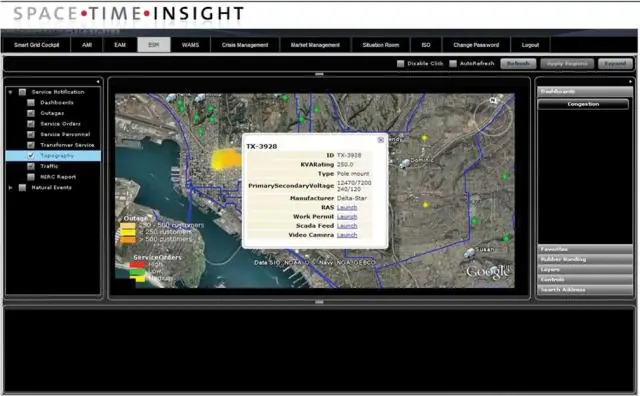Expand the Rubber Banding accordion section
Screen dimensions: 640x396
coord(585,259)
